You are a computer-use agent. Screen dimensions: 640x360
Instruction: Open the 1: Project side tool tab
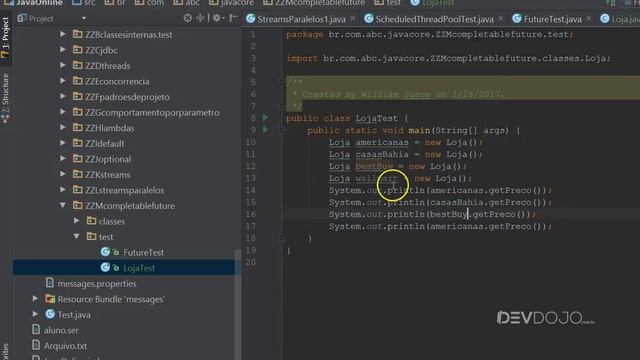(x=5, y=37)
